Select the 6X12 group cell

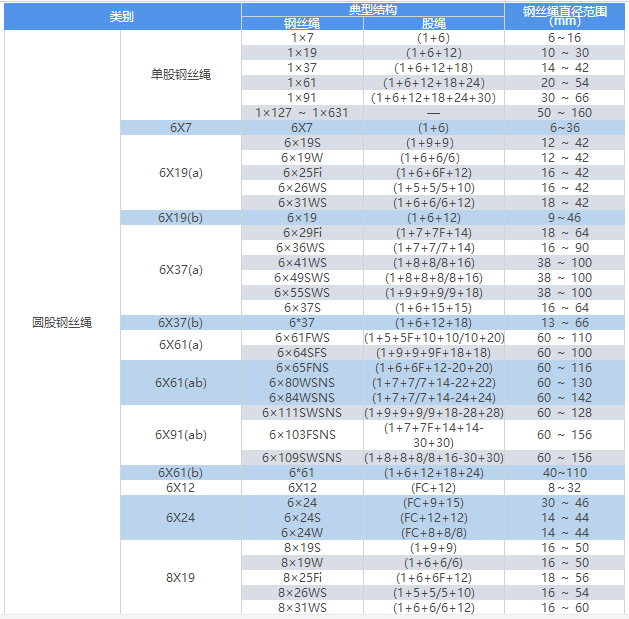(x=181, y=487)
